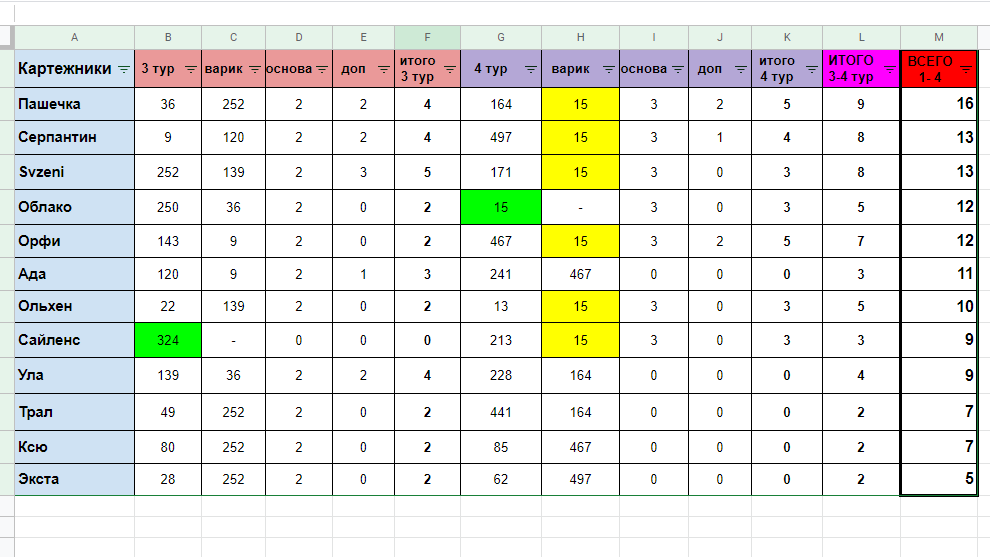Click the name cell Ула
The width and height of the screenshot is (990, 557).
(75, 375)
